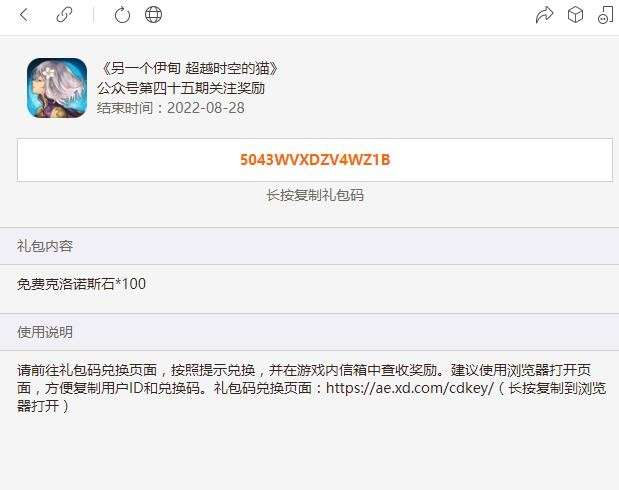Click the 请前往礼包码兑换页面 instruction text
This screenshot has width=619, height=490.
87,370
